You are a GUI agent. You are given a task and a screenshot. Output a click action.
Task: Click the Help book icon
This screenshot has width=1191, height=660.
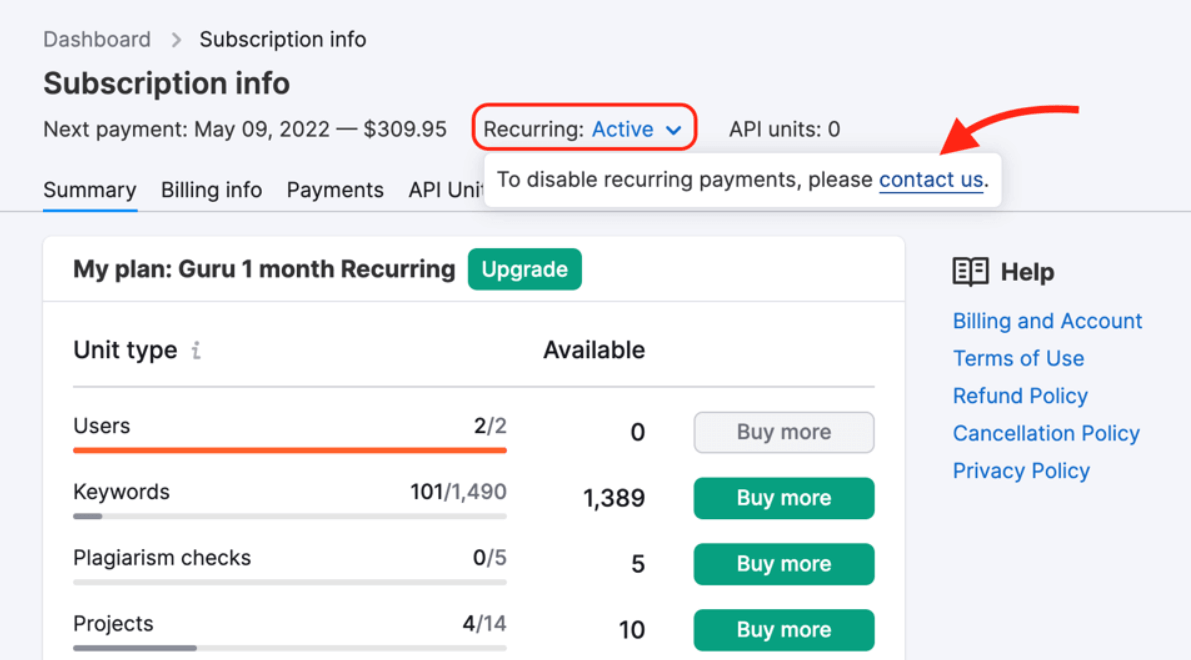pyautogui.click(x=968, y=271)
